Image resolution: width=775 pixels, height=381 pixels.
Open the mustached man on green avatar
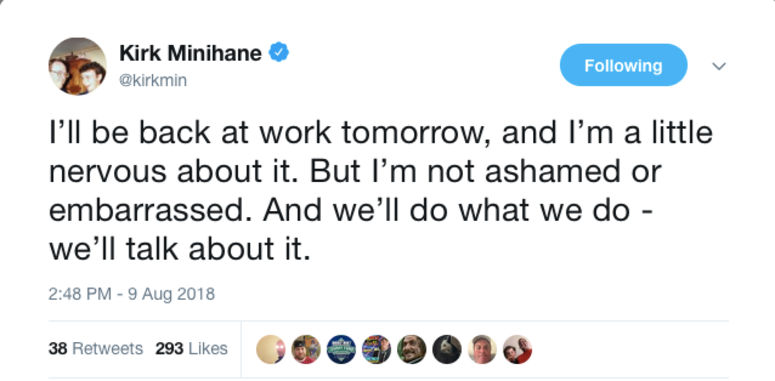click(x=411, y=349)
